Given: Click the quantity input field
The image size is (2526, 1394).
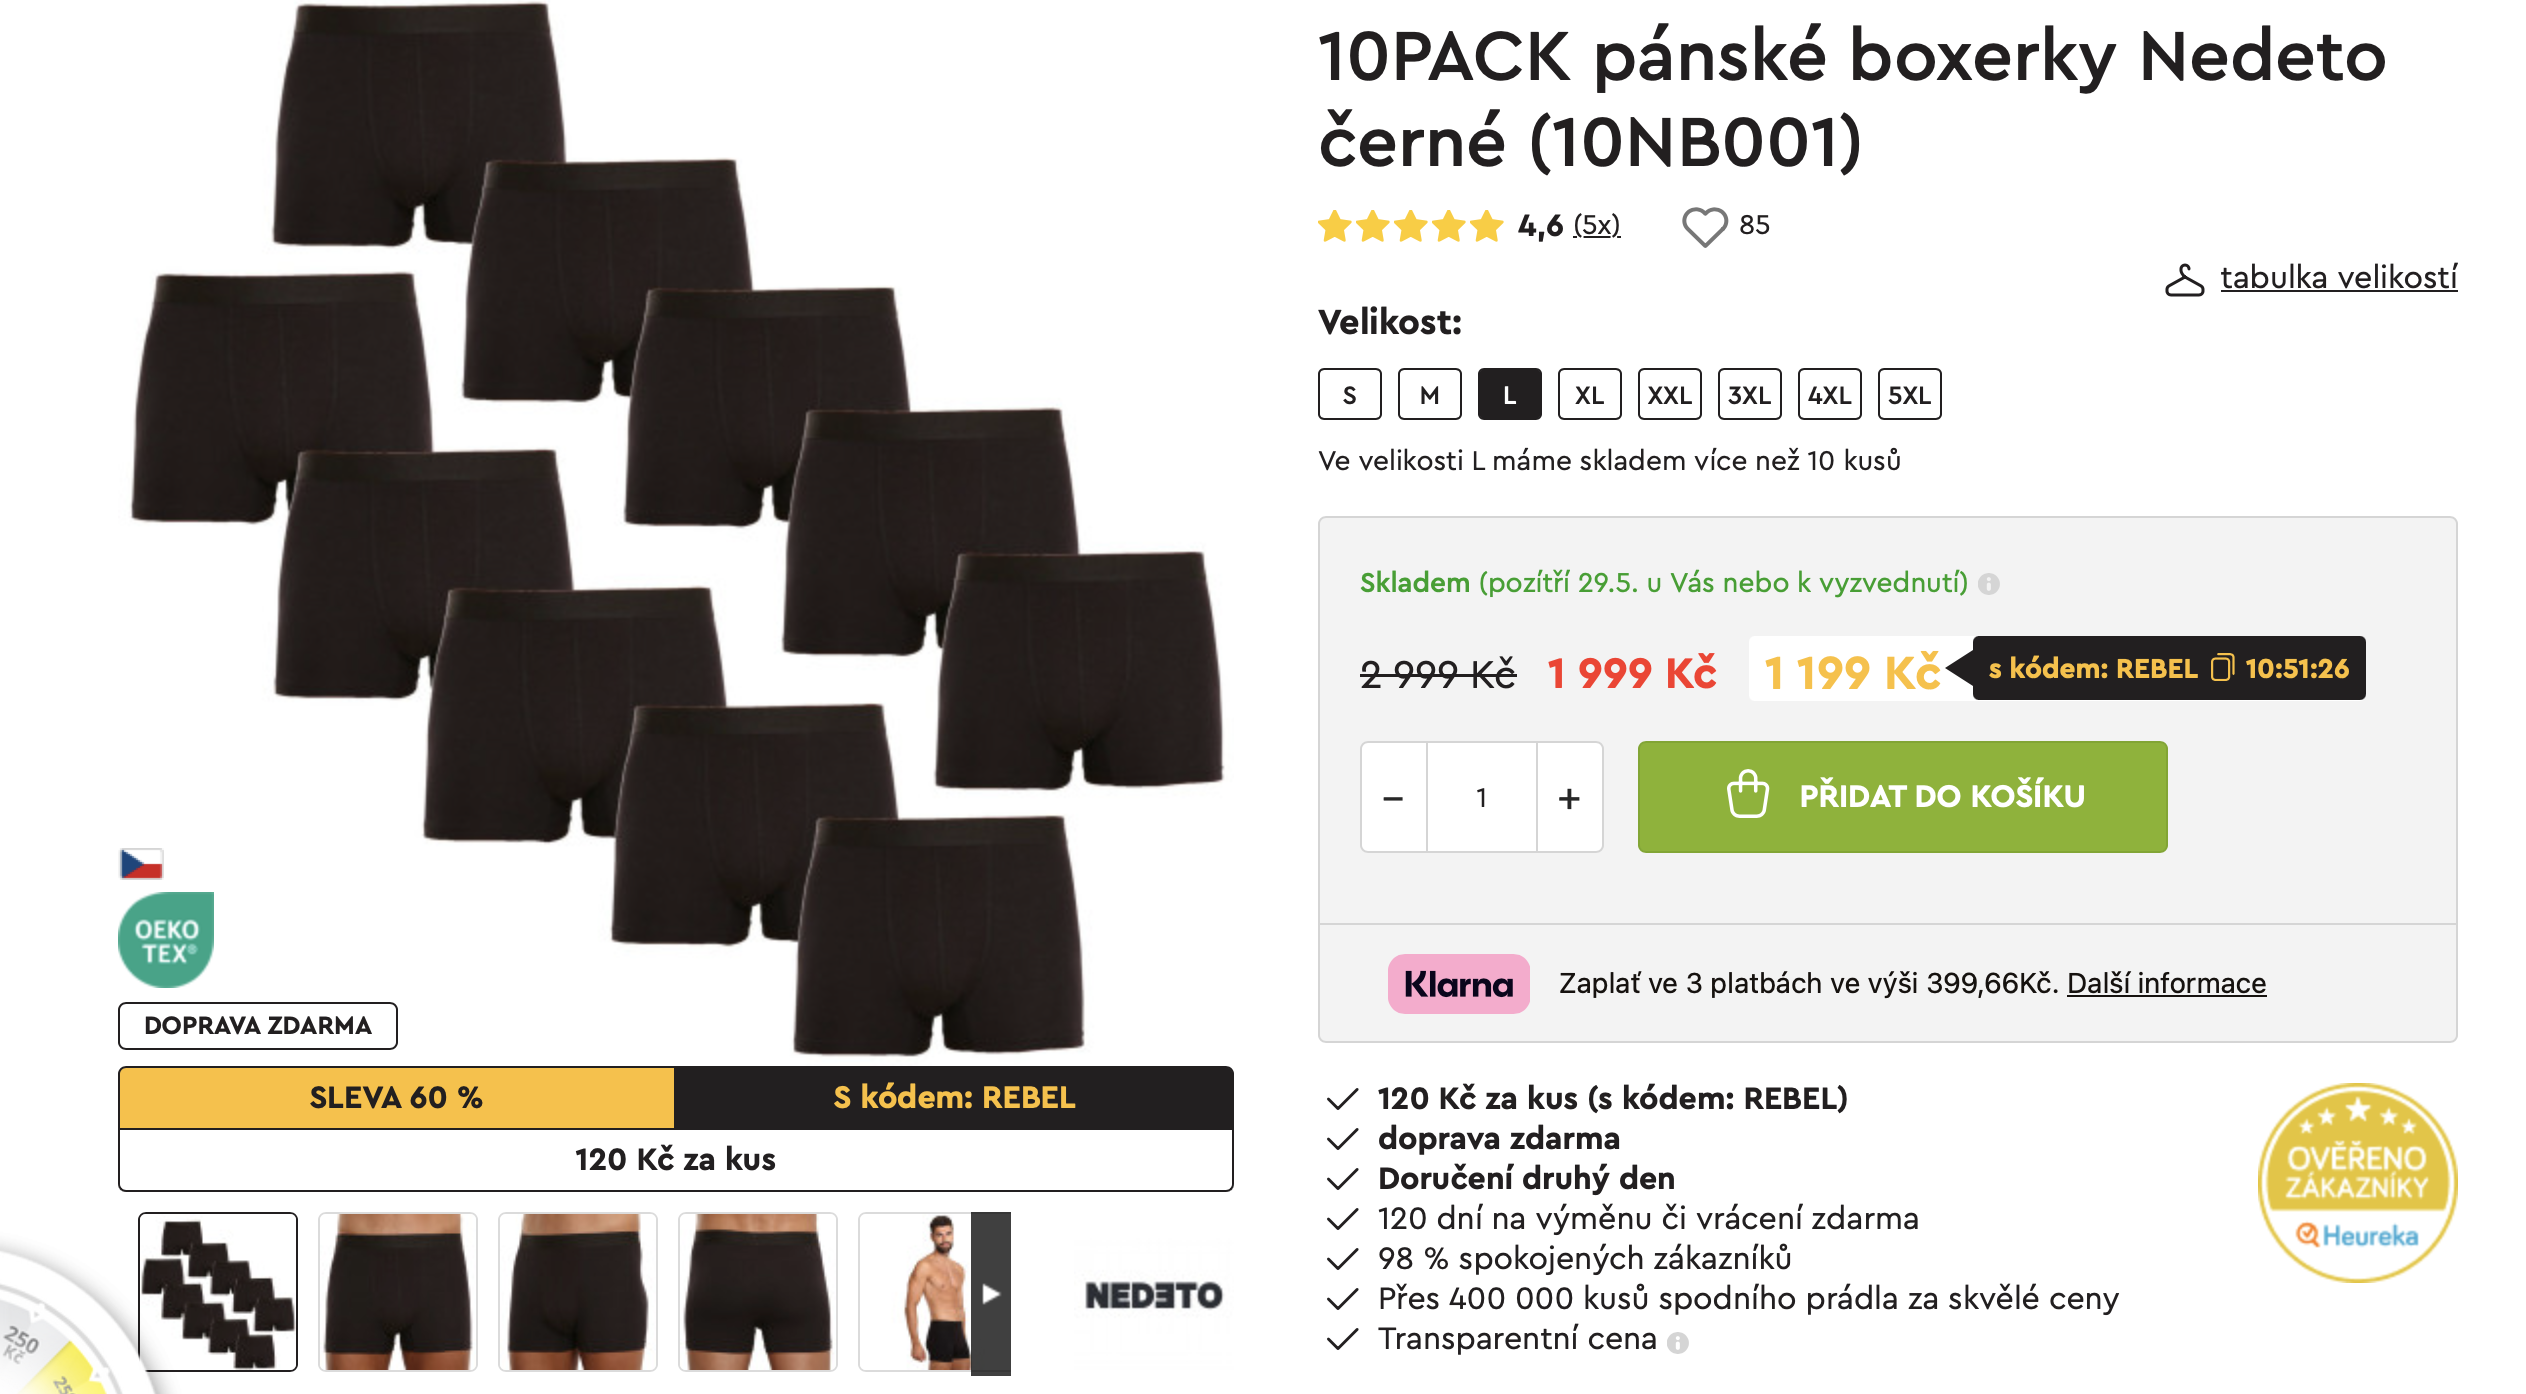Looking at the screenshot, I should click(1481, 798).
